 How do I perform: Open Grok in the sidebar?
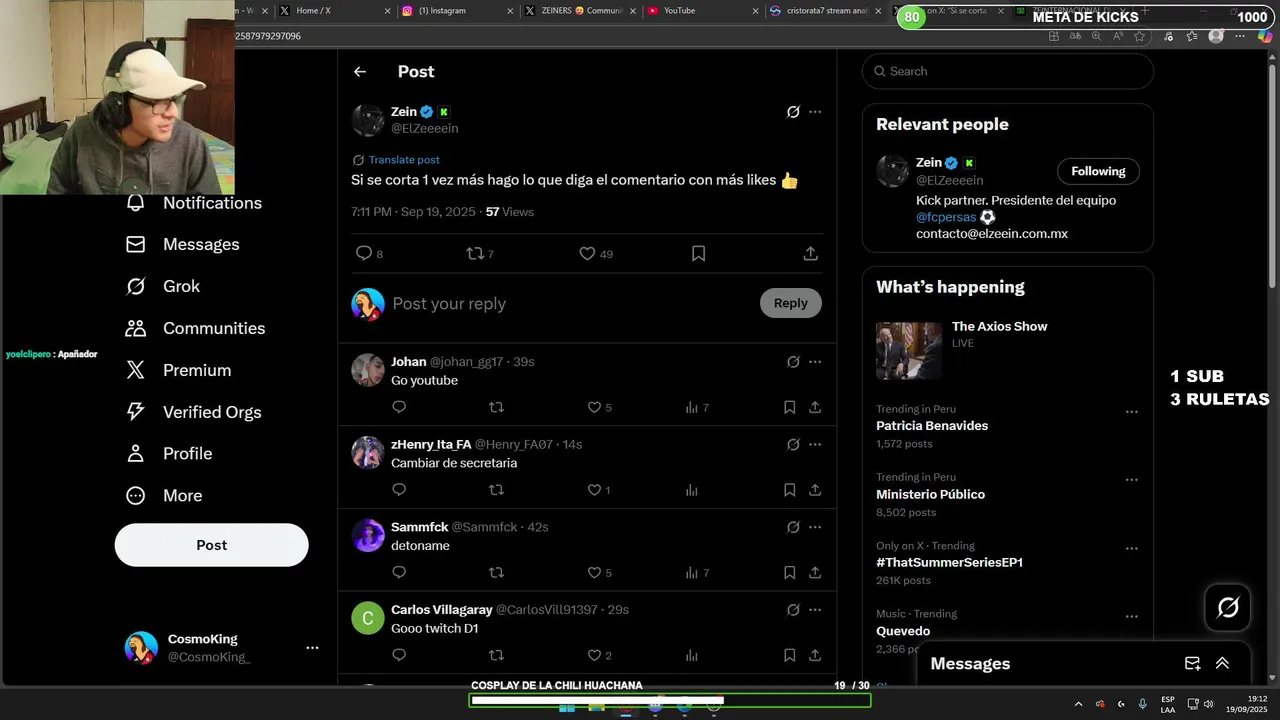pyautogui.click(x=163, y=287)
